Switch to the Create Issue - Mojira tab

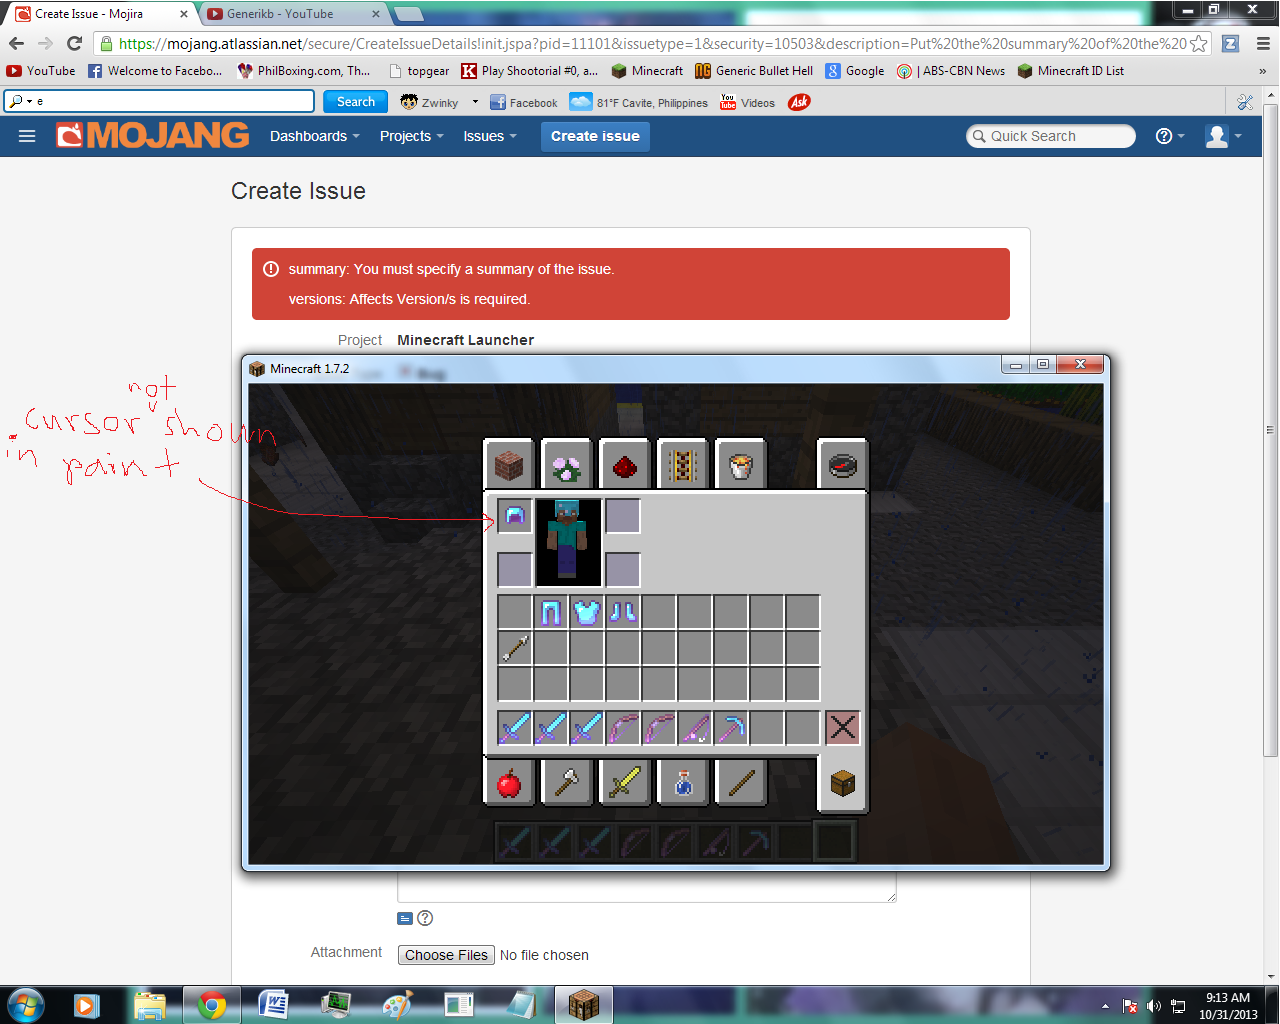click(102, 14)
